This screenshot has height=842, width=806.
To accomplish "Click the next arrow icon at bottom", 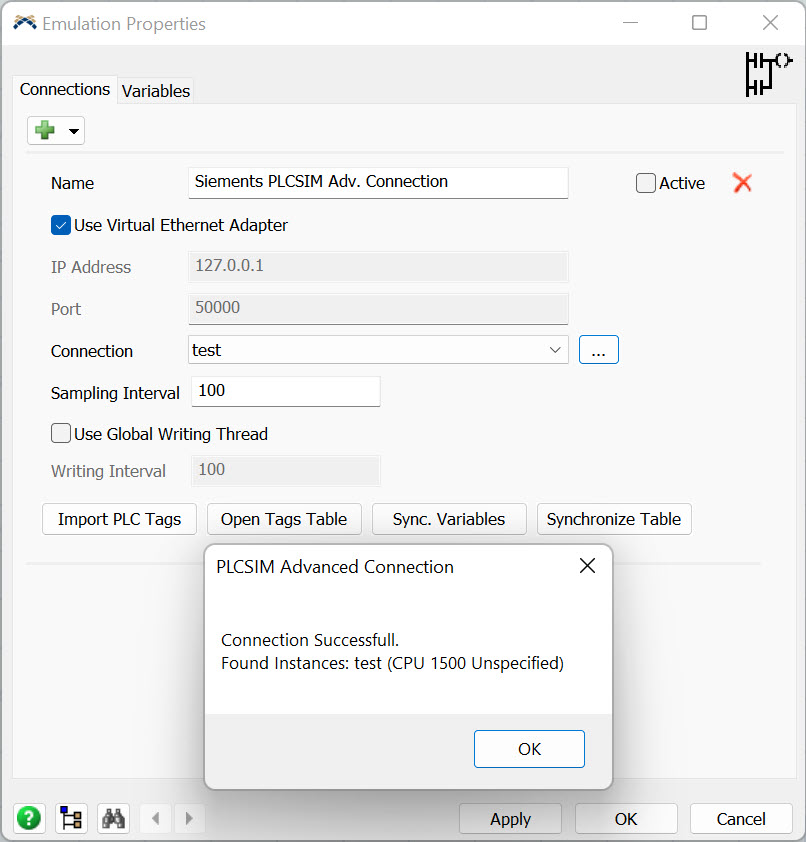I will (x=190, y=818).
